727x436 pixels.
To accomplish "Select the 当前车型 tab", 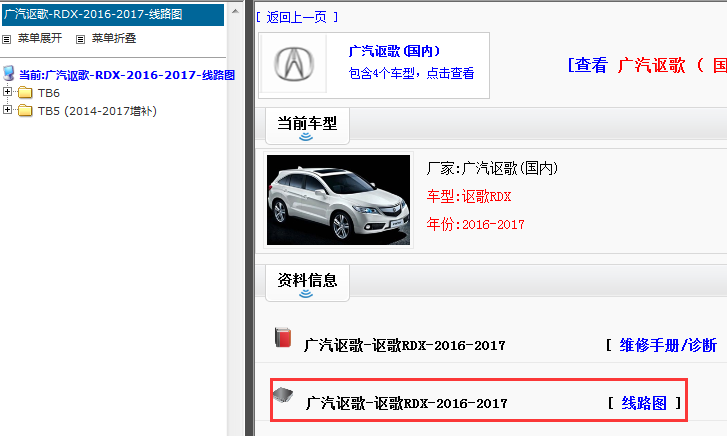I will coord(307,126).
